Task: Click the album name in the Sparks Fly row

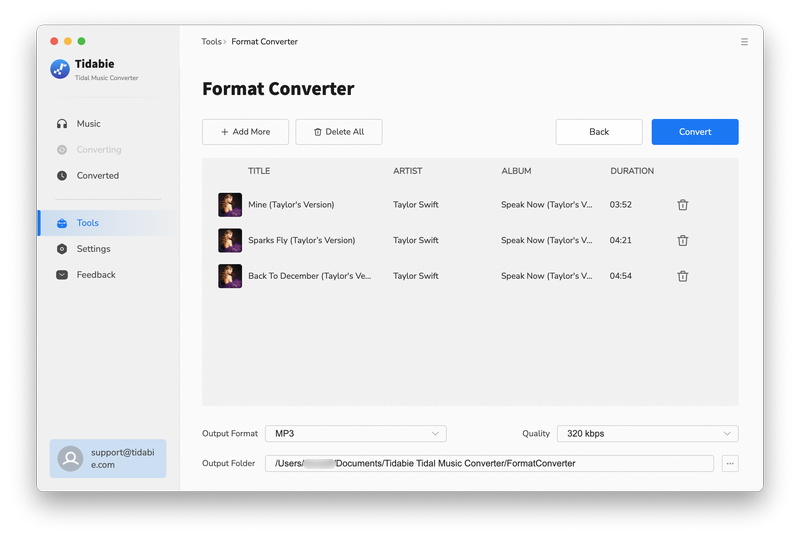Action: (546, 240)
